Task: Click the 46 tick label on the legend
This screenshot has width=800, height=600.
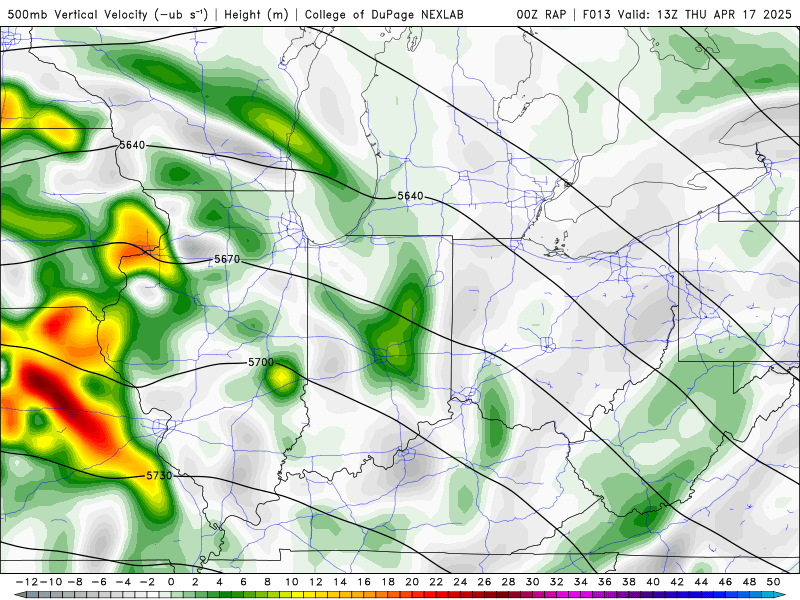Action: coord(726,582)
